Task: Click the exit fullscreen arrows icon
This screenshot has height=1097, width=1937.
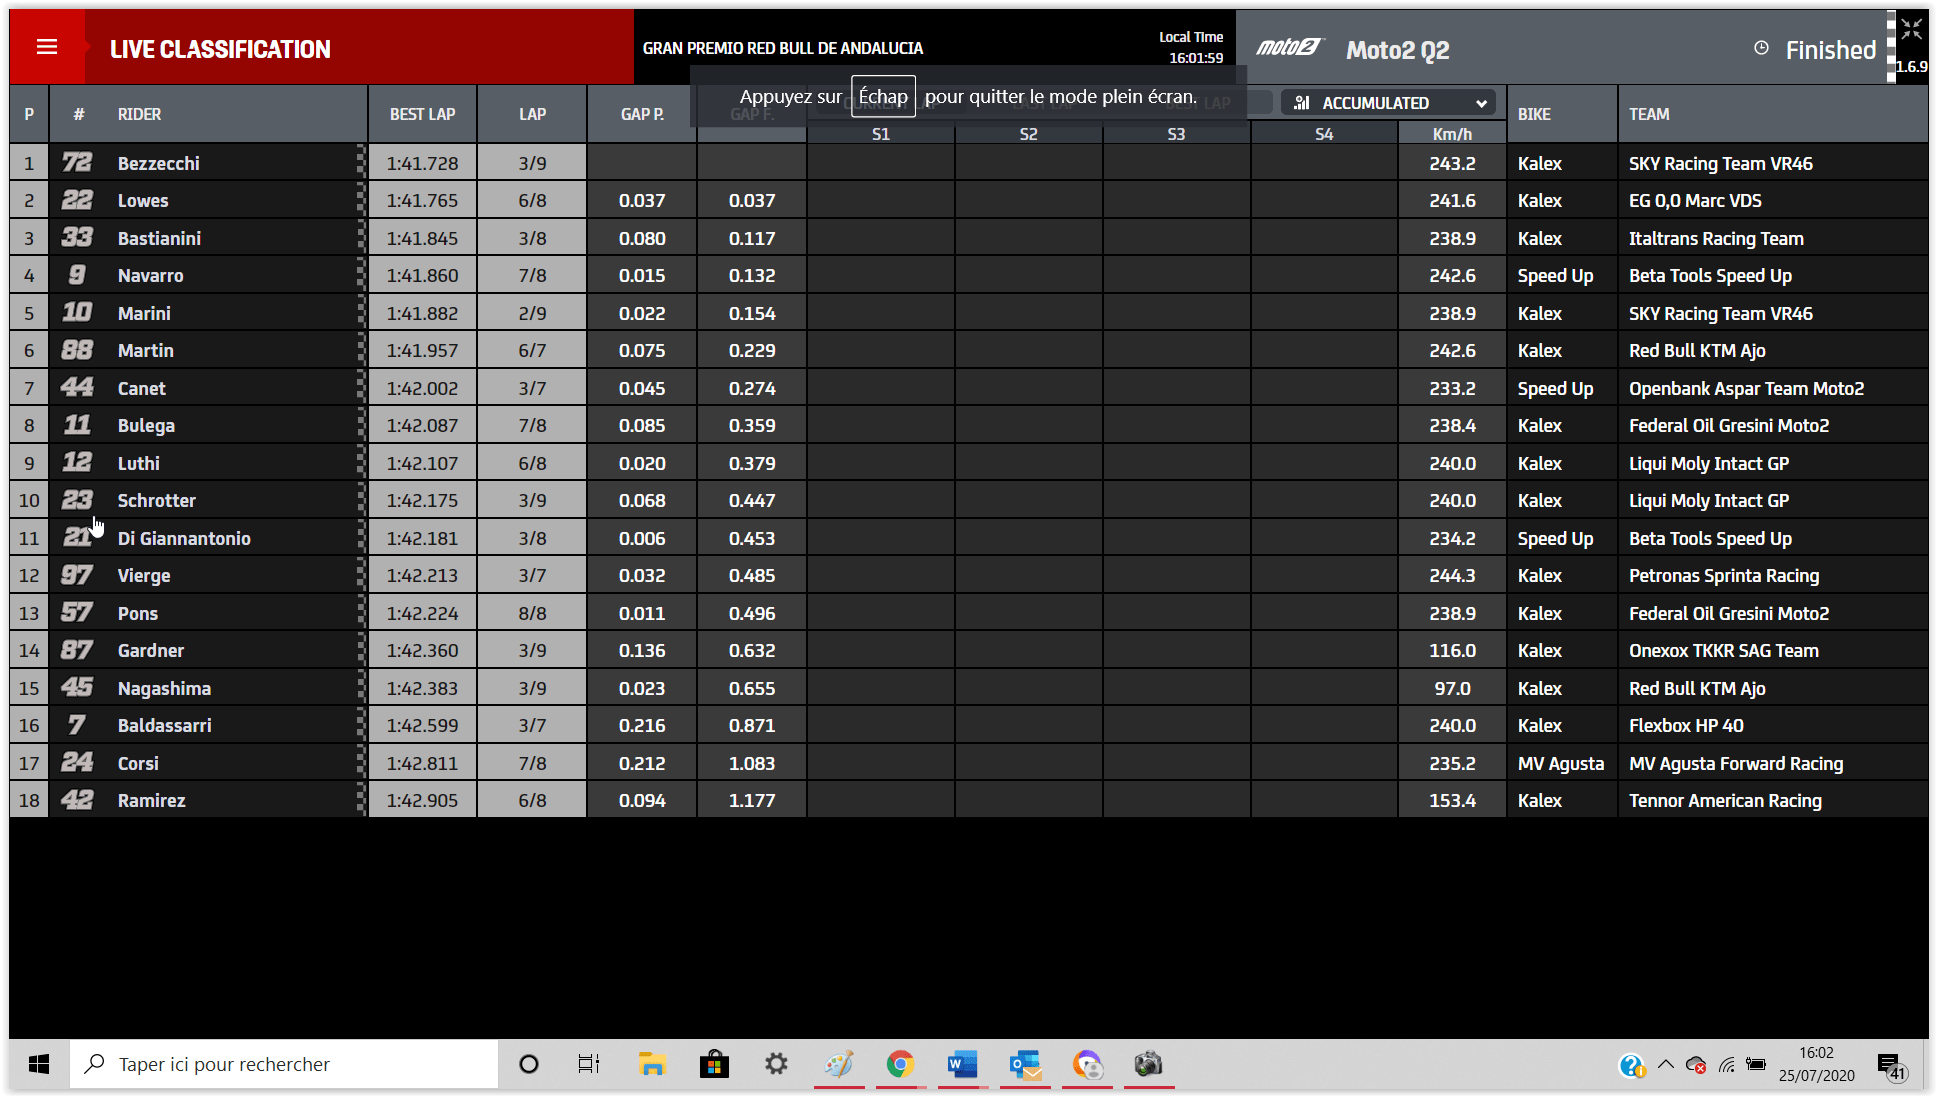Action: point(1911,29)
